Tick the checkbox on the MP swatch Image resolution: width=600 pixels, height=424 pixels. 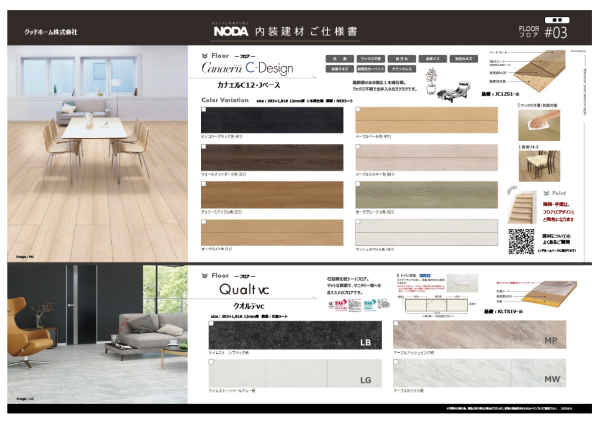396,323
